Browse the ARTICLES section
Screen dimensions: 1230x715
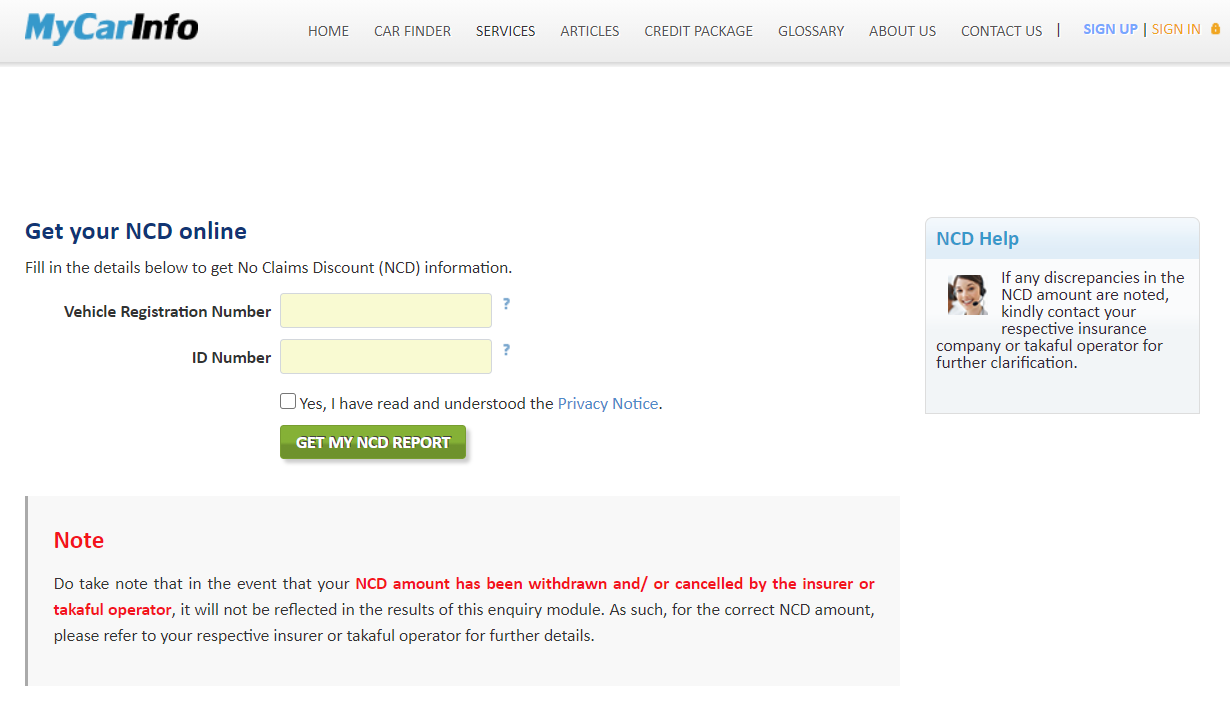click(589, 31)
